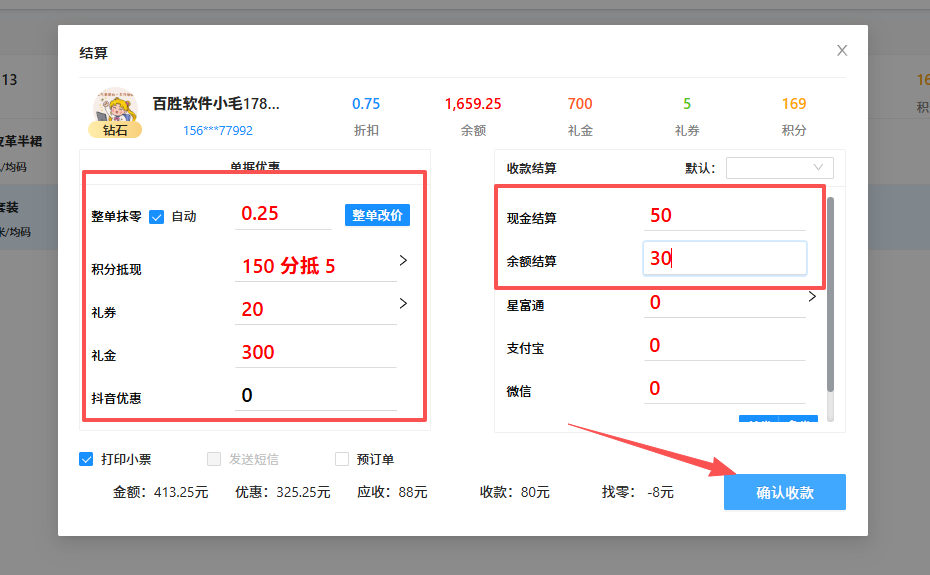Click the payment list scrollbar

tap(830, 295)
